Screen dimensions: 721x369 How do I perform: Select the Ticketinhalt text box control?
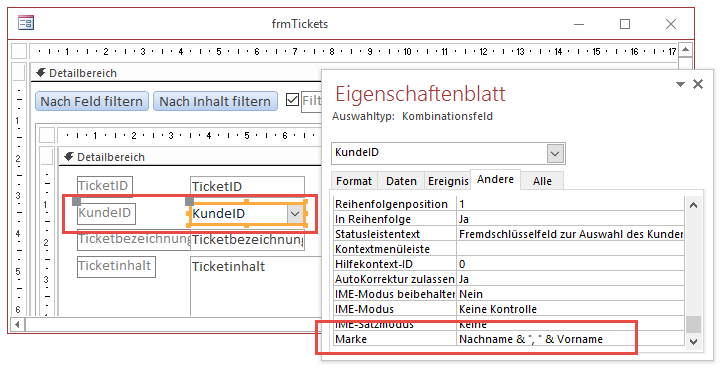(x=255, y=286)
